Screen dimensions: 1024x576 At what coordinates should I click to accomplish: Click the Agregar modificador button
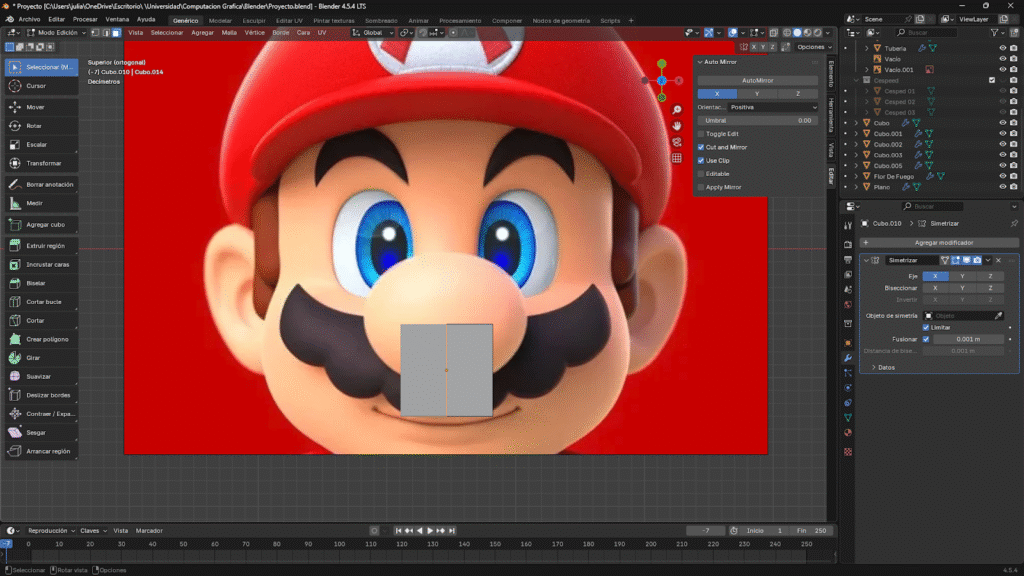pyautogui.click(x=943, y=243)
